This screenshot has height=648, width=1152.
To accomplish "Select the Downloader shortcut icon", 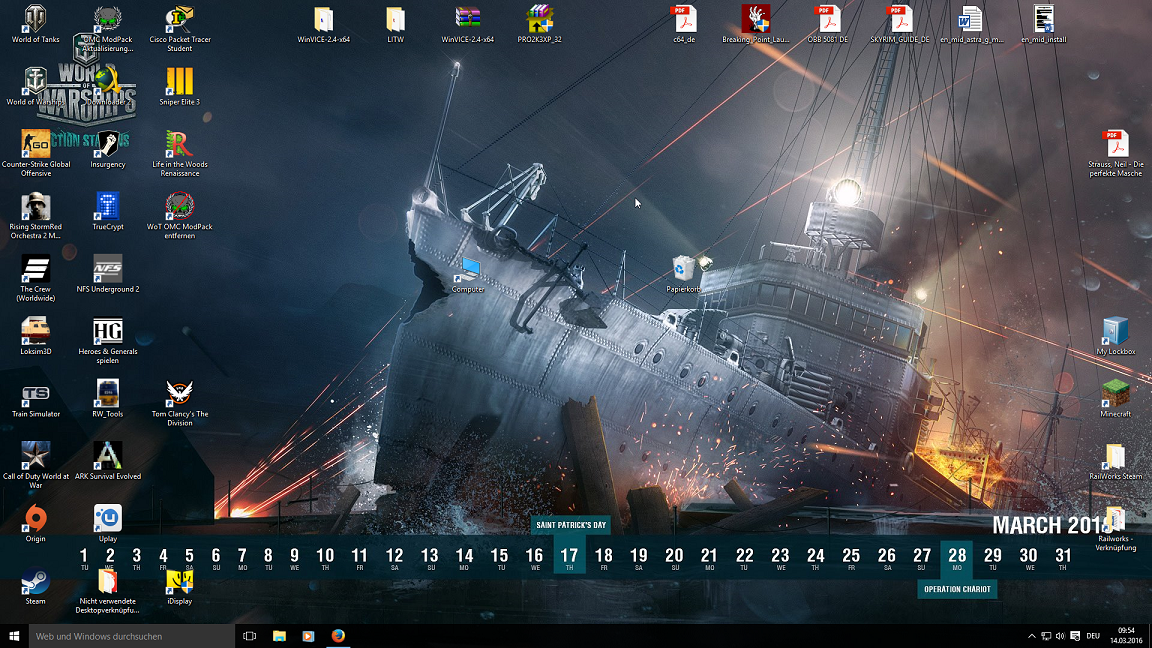I will click(107, 86).
